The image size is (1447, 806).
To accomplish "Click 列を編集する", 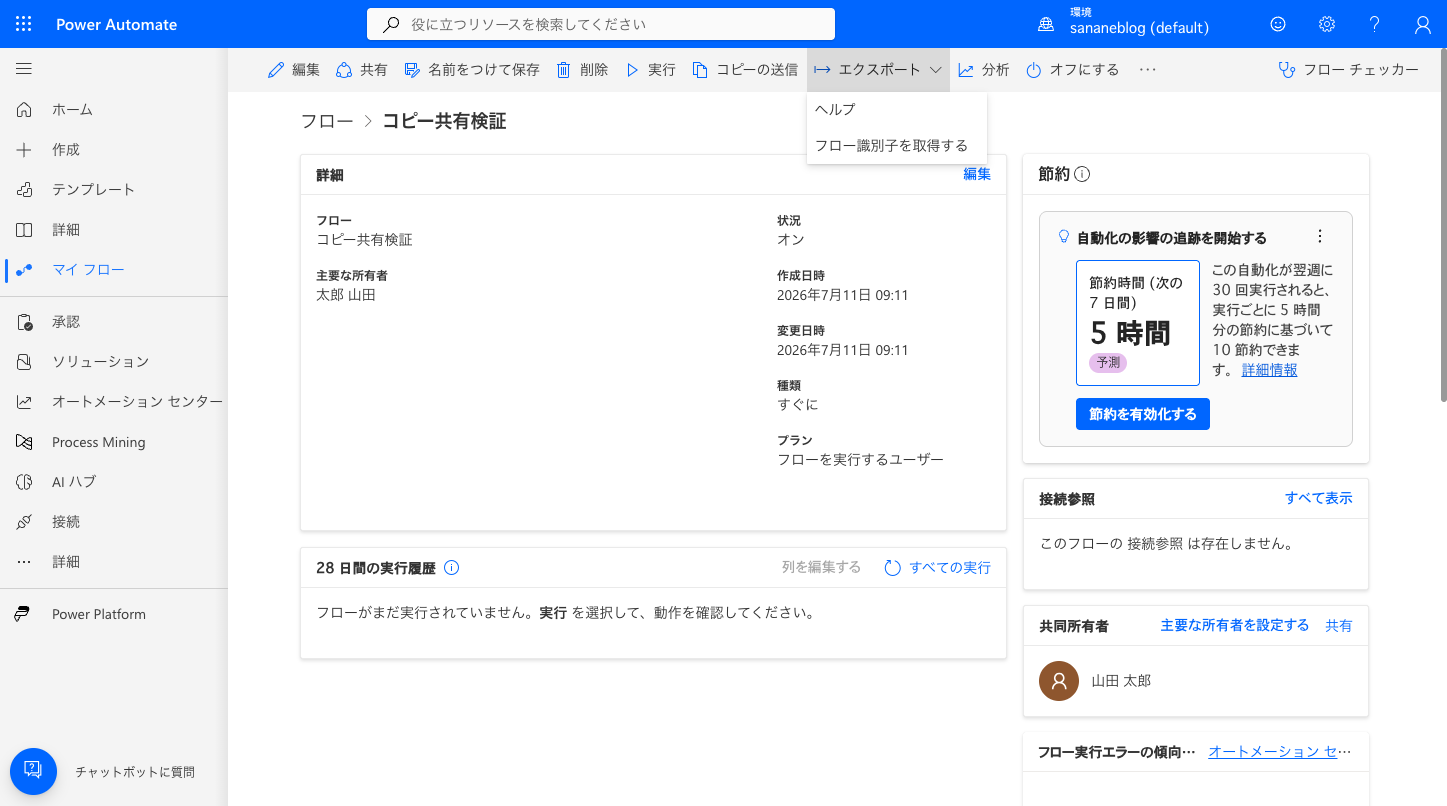I will click(x=821, y=567).
